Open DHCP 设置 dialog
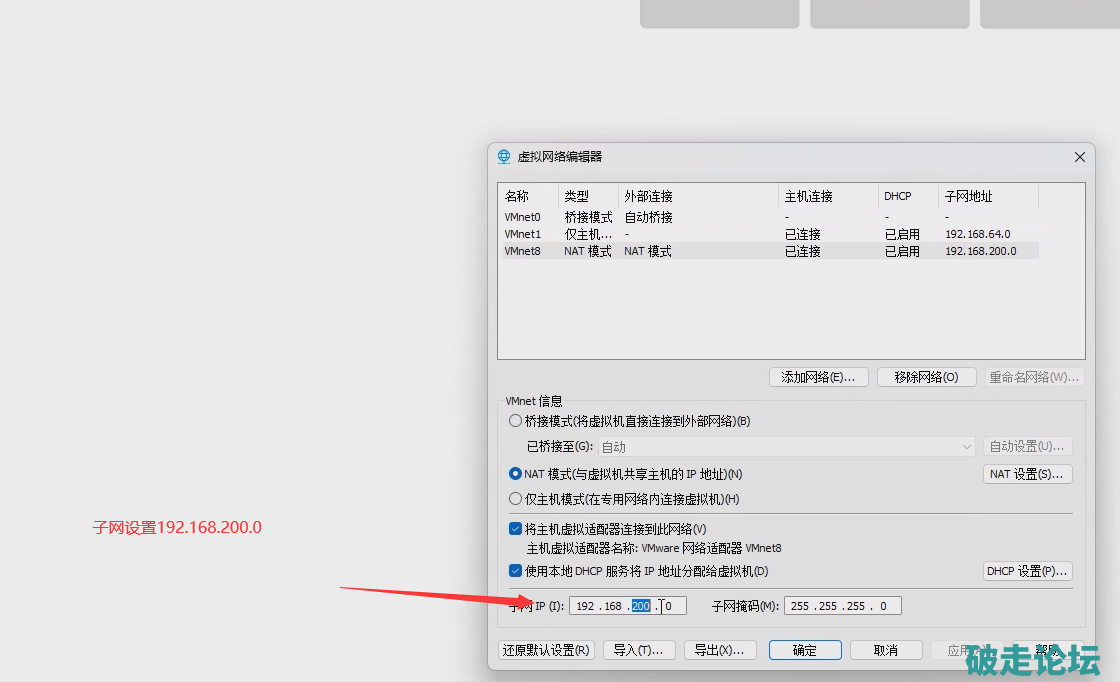Viewport: 1120px width, 682px height. point(1028,571)
